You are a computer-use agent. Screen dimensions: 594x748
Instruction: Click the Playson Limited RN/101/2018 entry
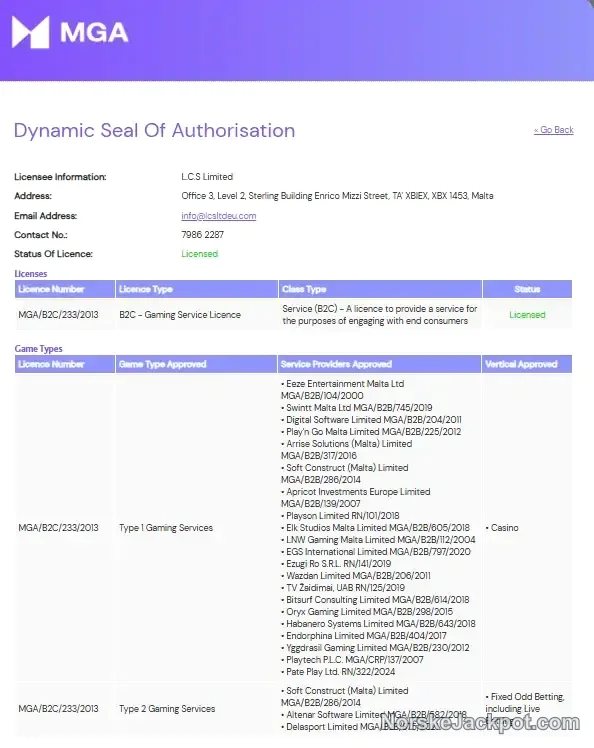pos(340,516)
